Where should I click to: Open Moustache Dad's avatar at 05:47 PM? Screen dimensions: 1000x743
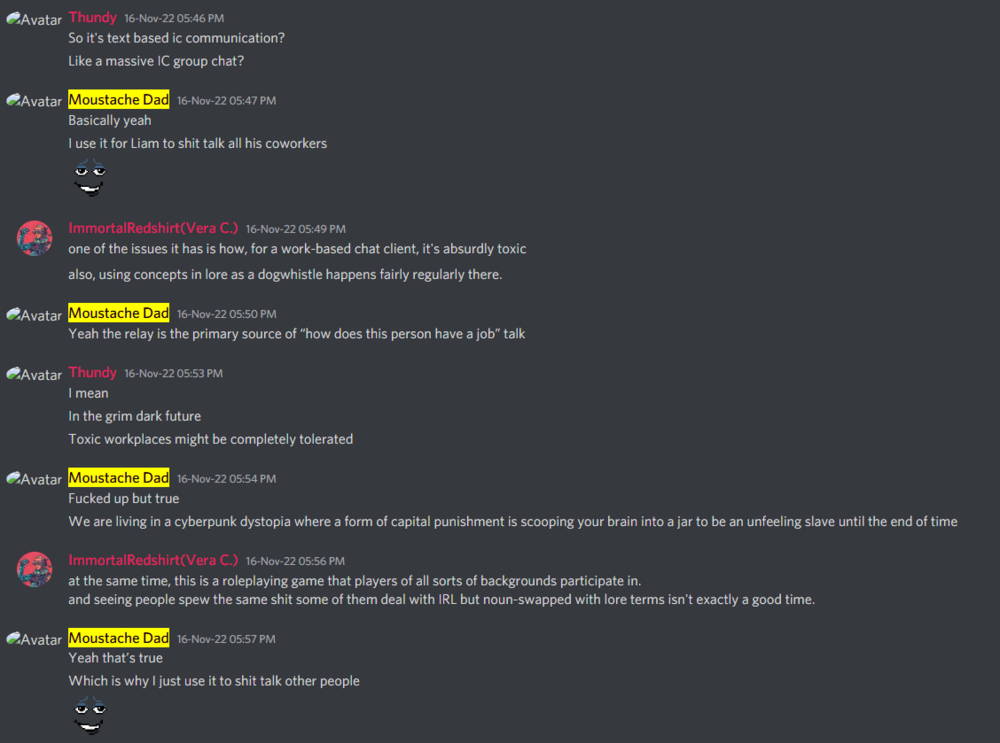pyautogui.click(x=34, y=101)
